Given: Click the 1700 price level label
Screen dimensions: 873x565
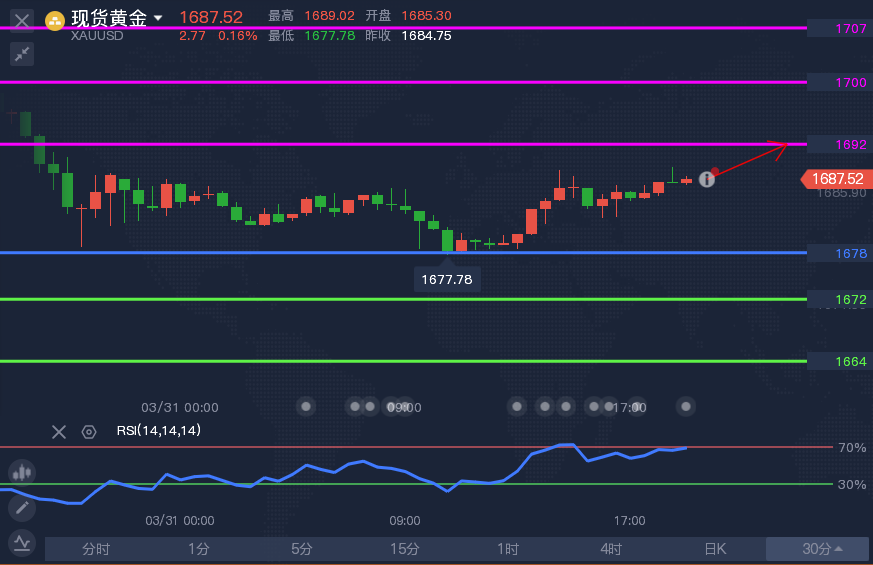Looking at the screenshot, I should click(x=851, y=82).
